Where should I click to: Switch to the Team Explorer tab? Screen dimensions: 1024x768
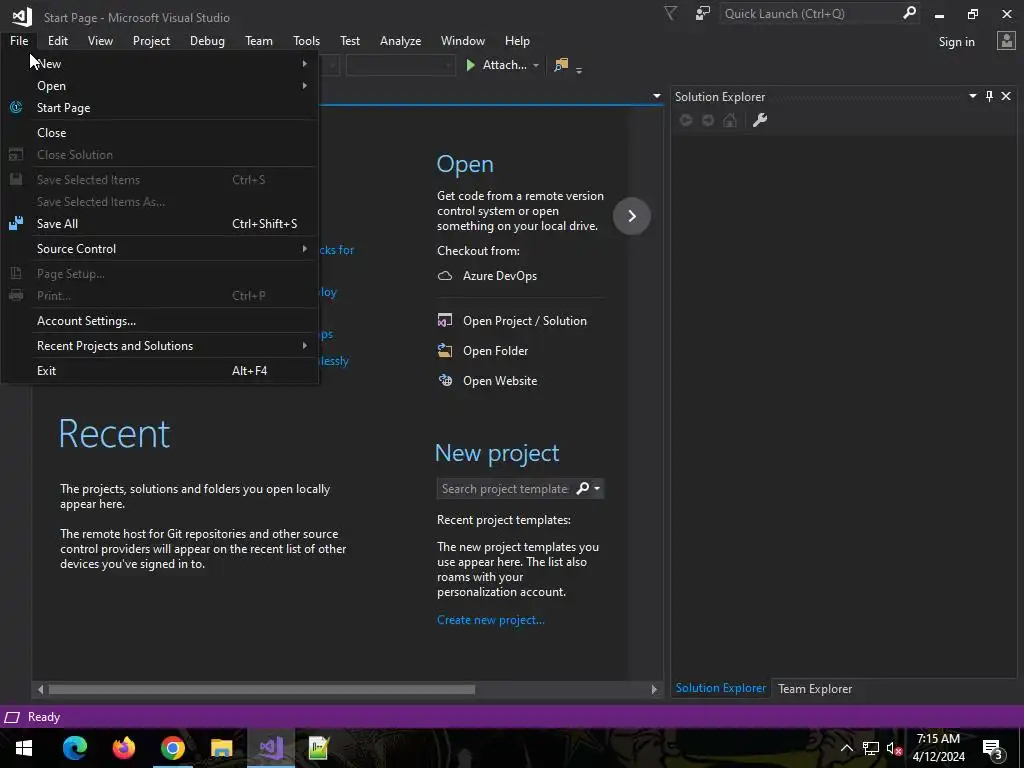pos(815,688)
